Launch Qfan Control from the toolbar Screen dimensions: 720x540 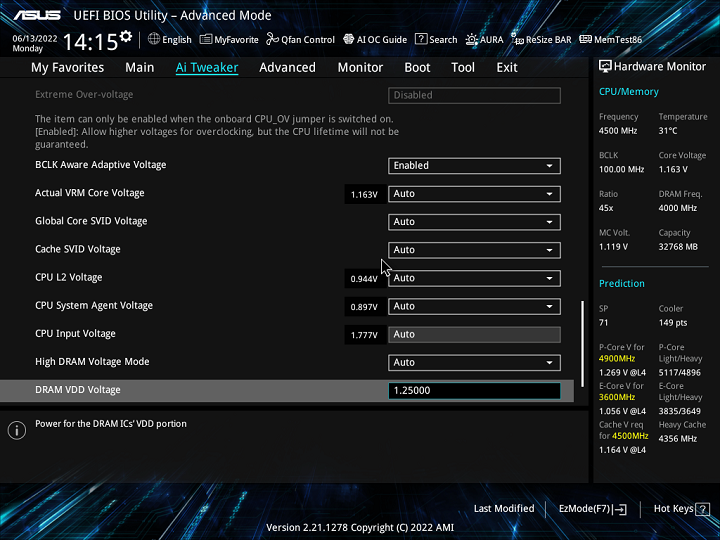click(300, 40)
